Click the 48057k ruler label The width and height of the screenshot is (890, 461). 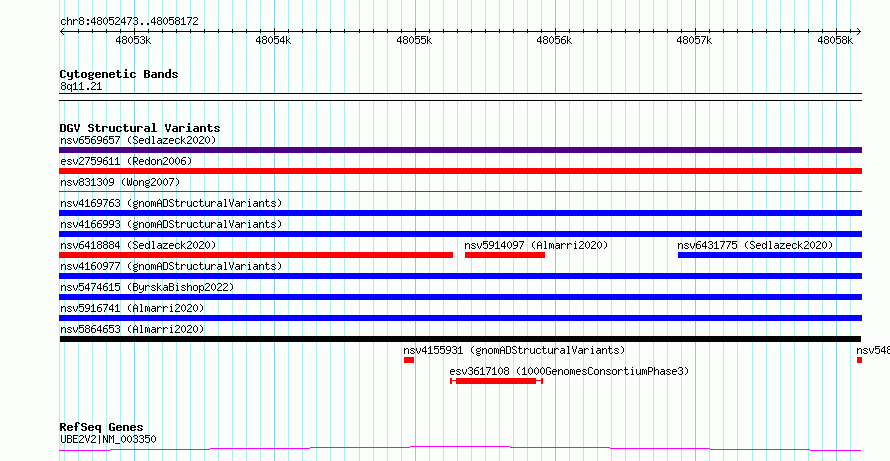(x=695, y=40)
